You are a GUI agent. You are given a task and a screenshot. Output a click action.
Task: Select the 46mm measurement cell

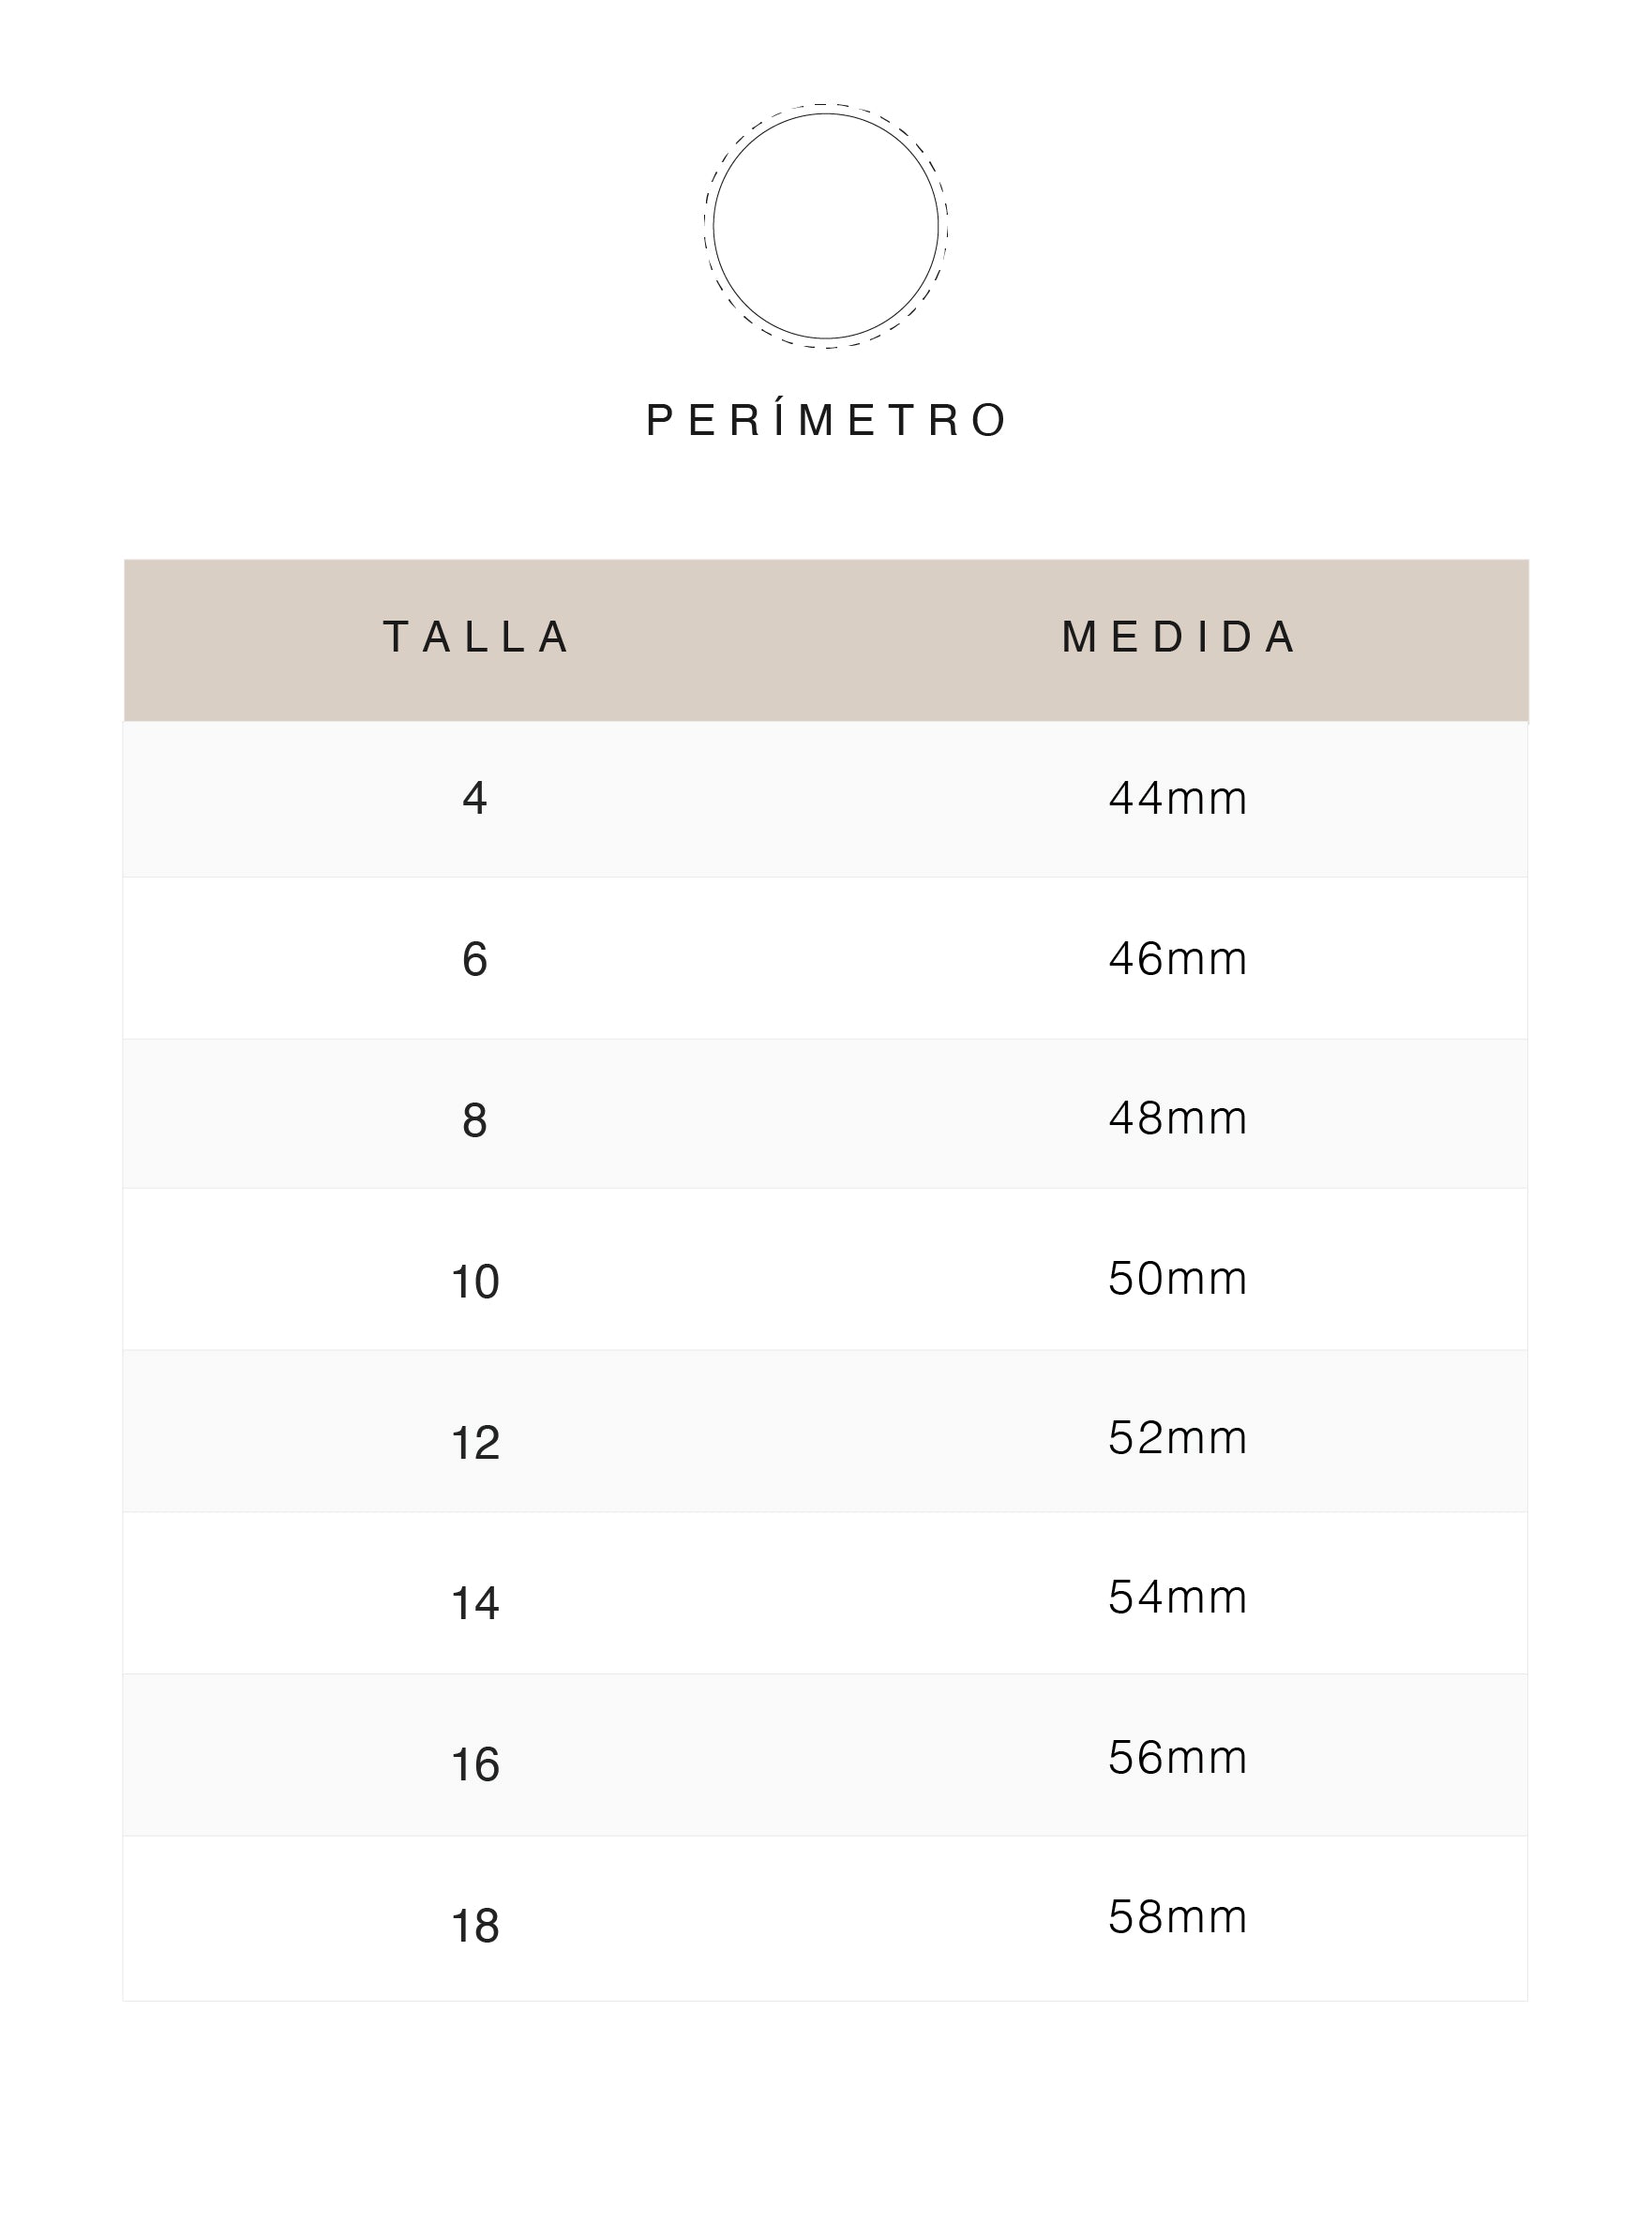(1178, 959)
